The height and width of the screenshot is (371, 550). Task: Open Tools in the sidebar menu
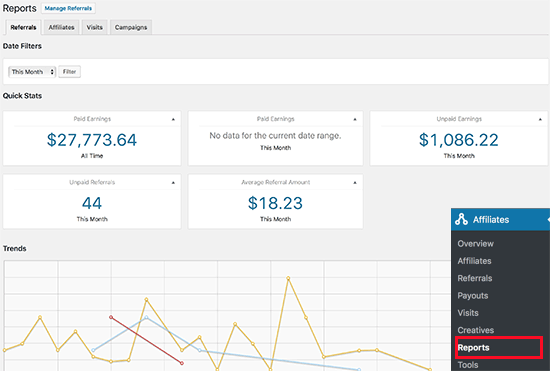(468, 365)
